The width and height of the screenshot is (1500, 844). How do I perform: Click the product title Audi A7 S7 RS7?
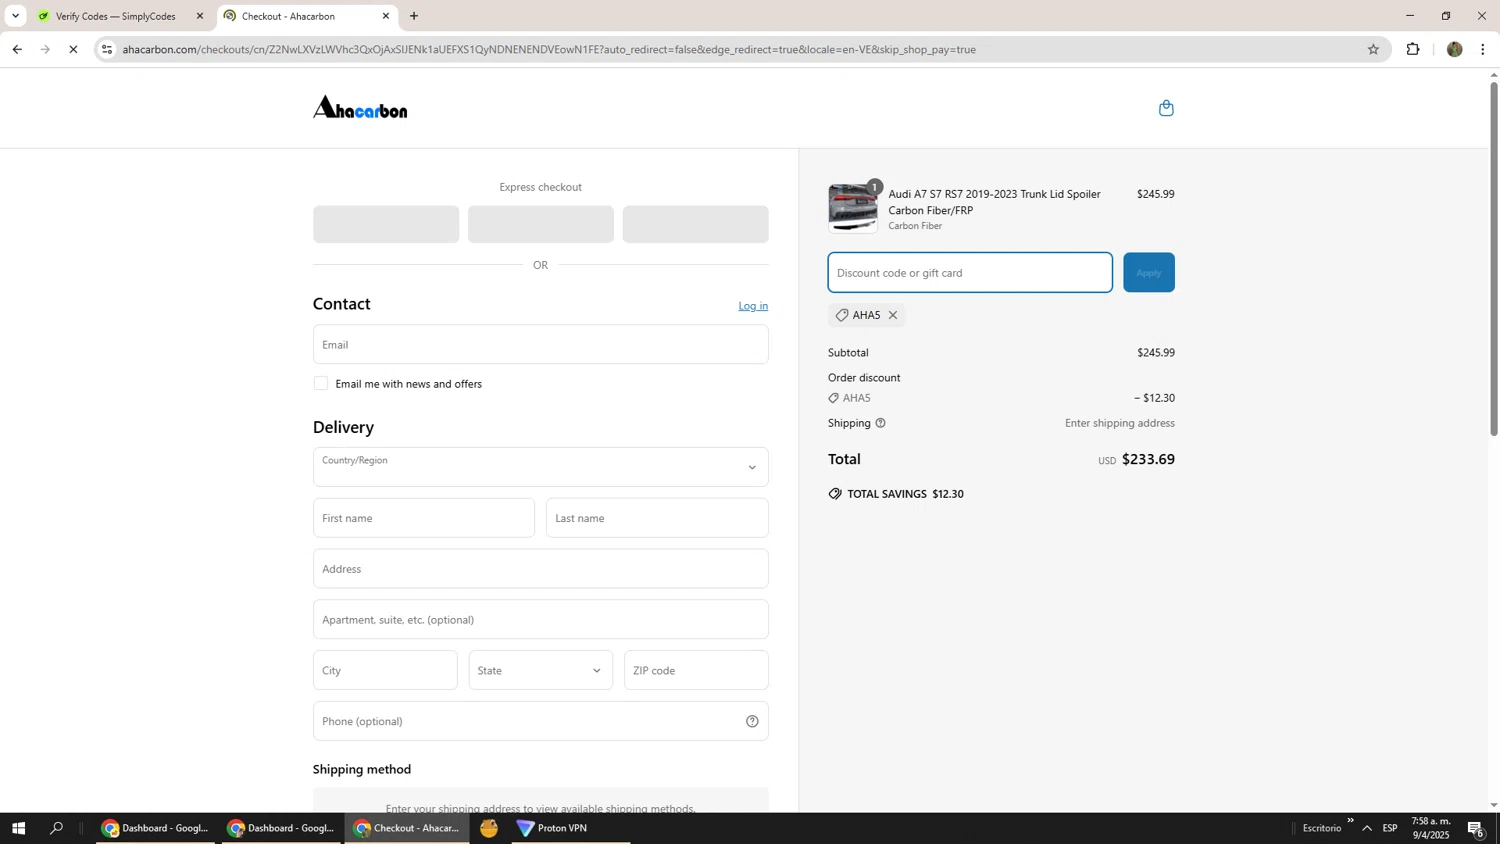point(995,202)
